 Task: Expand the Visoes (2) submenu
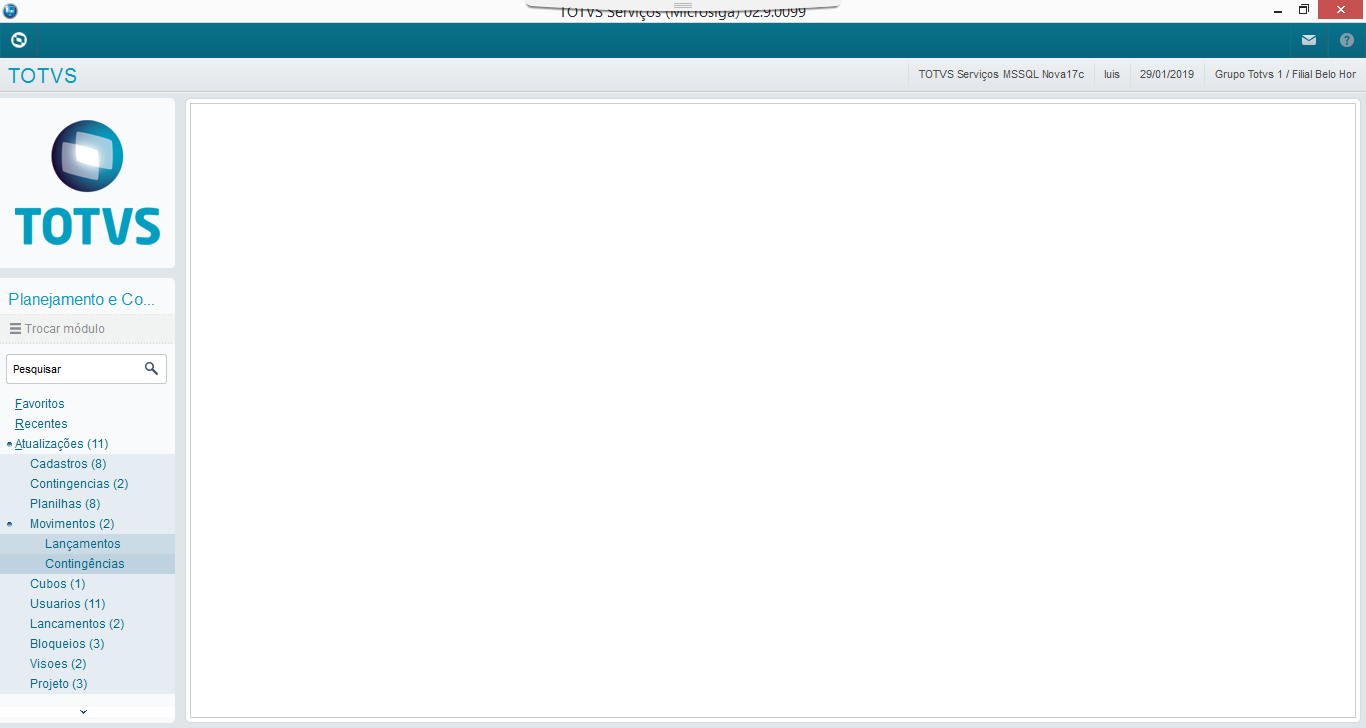click(58, 664)
